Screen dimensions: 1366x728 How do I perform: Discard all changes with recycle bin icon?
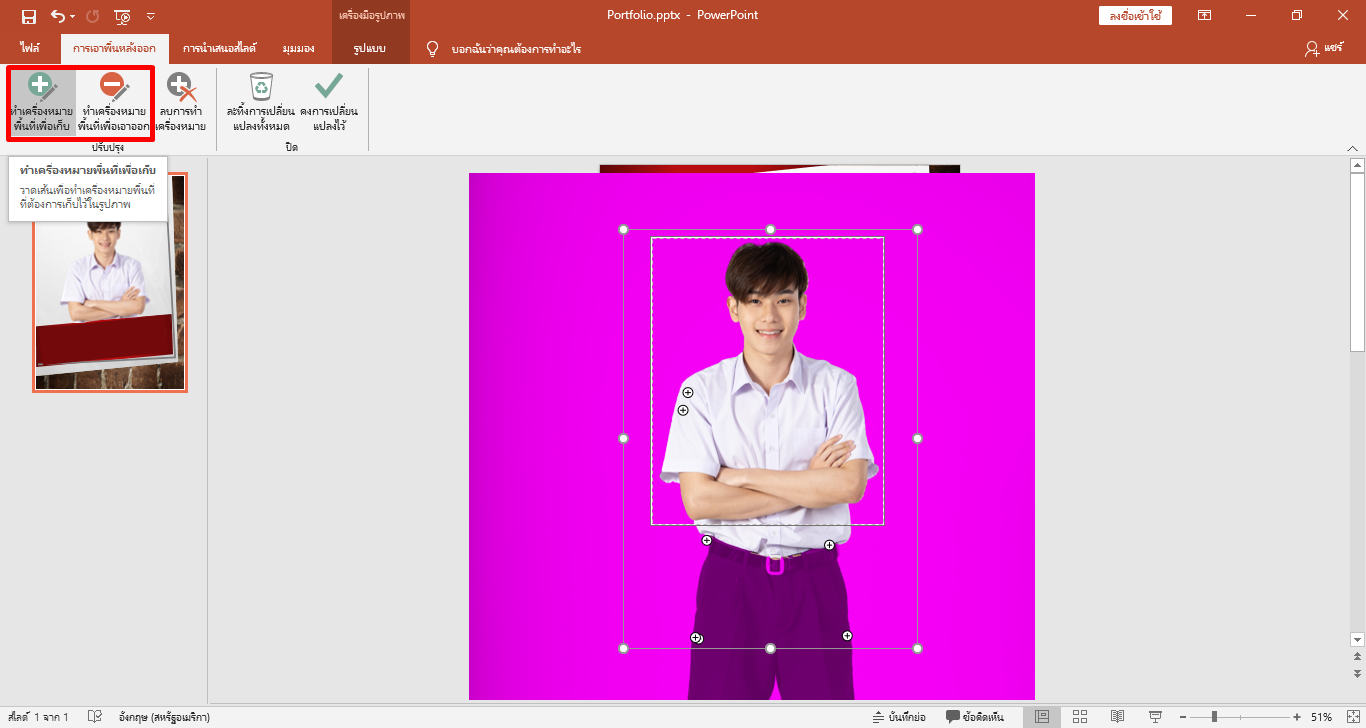[261, 102]
